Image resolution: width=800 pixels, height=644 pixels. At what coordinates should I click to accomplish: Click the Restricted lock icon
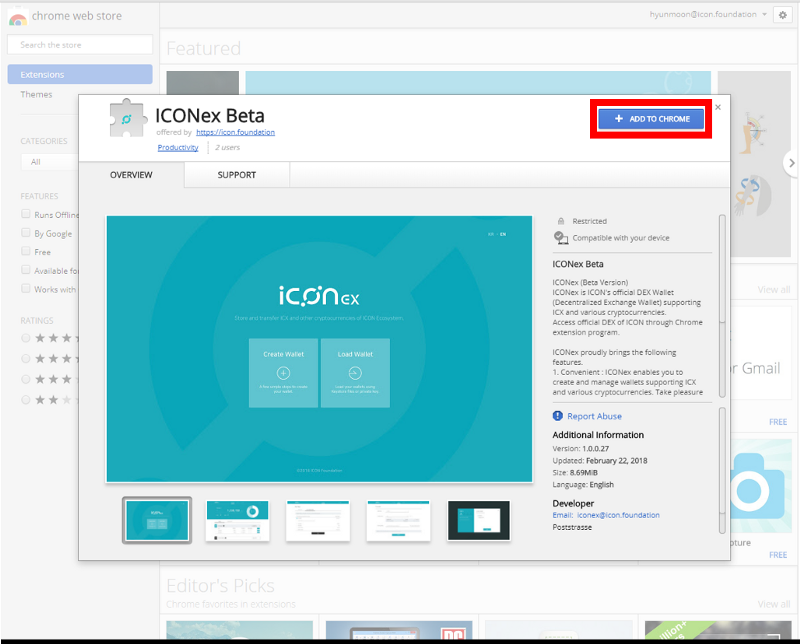(x=561, y=221)
